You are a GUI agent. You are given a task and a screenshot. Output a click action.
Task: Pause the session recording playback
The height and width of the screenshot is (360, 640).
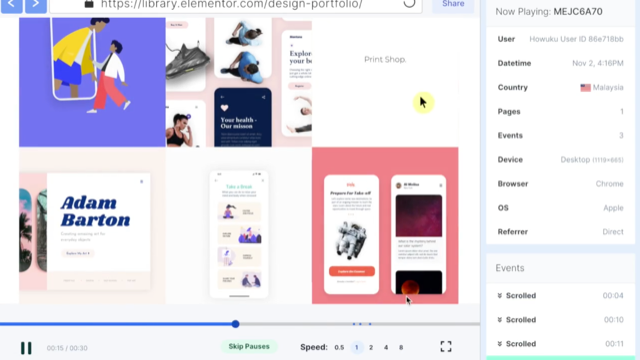pos(26,348)
